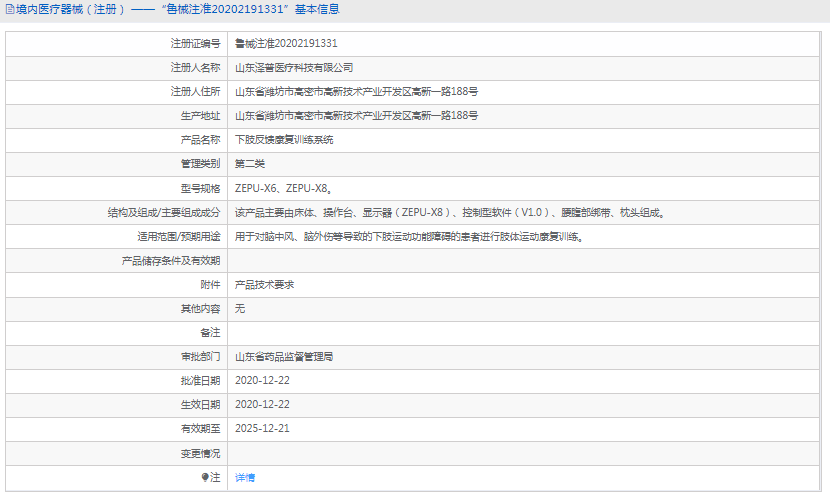830x498 pixels.
Task: Click the 型号规格 label
Action: (x=200, y=188)
